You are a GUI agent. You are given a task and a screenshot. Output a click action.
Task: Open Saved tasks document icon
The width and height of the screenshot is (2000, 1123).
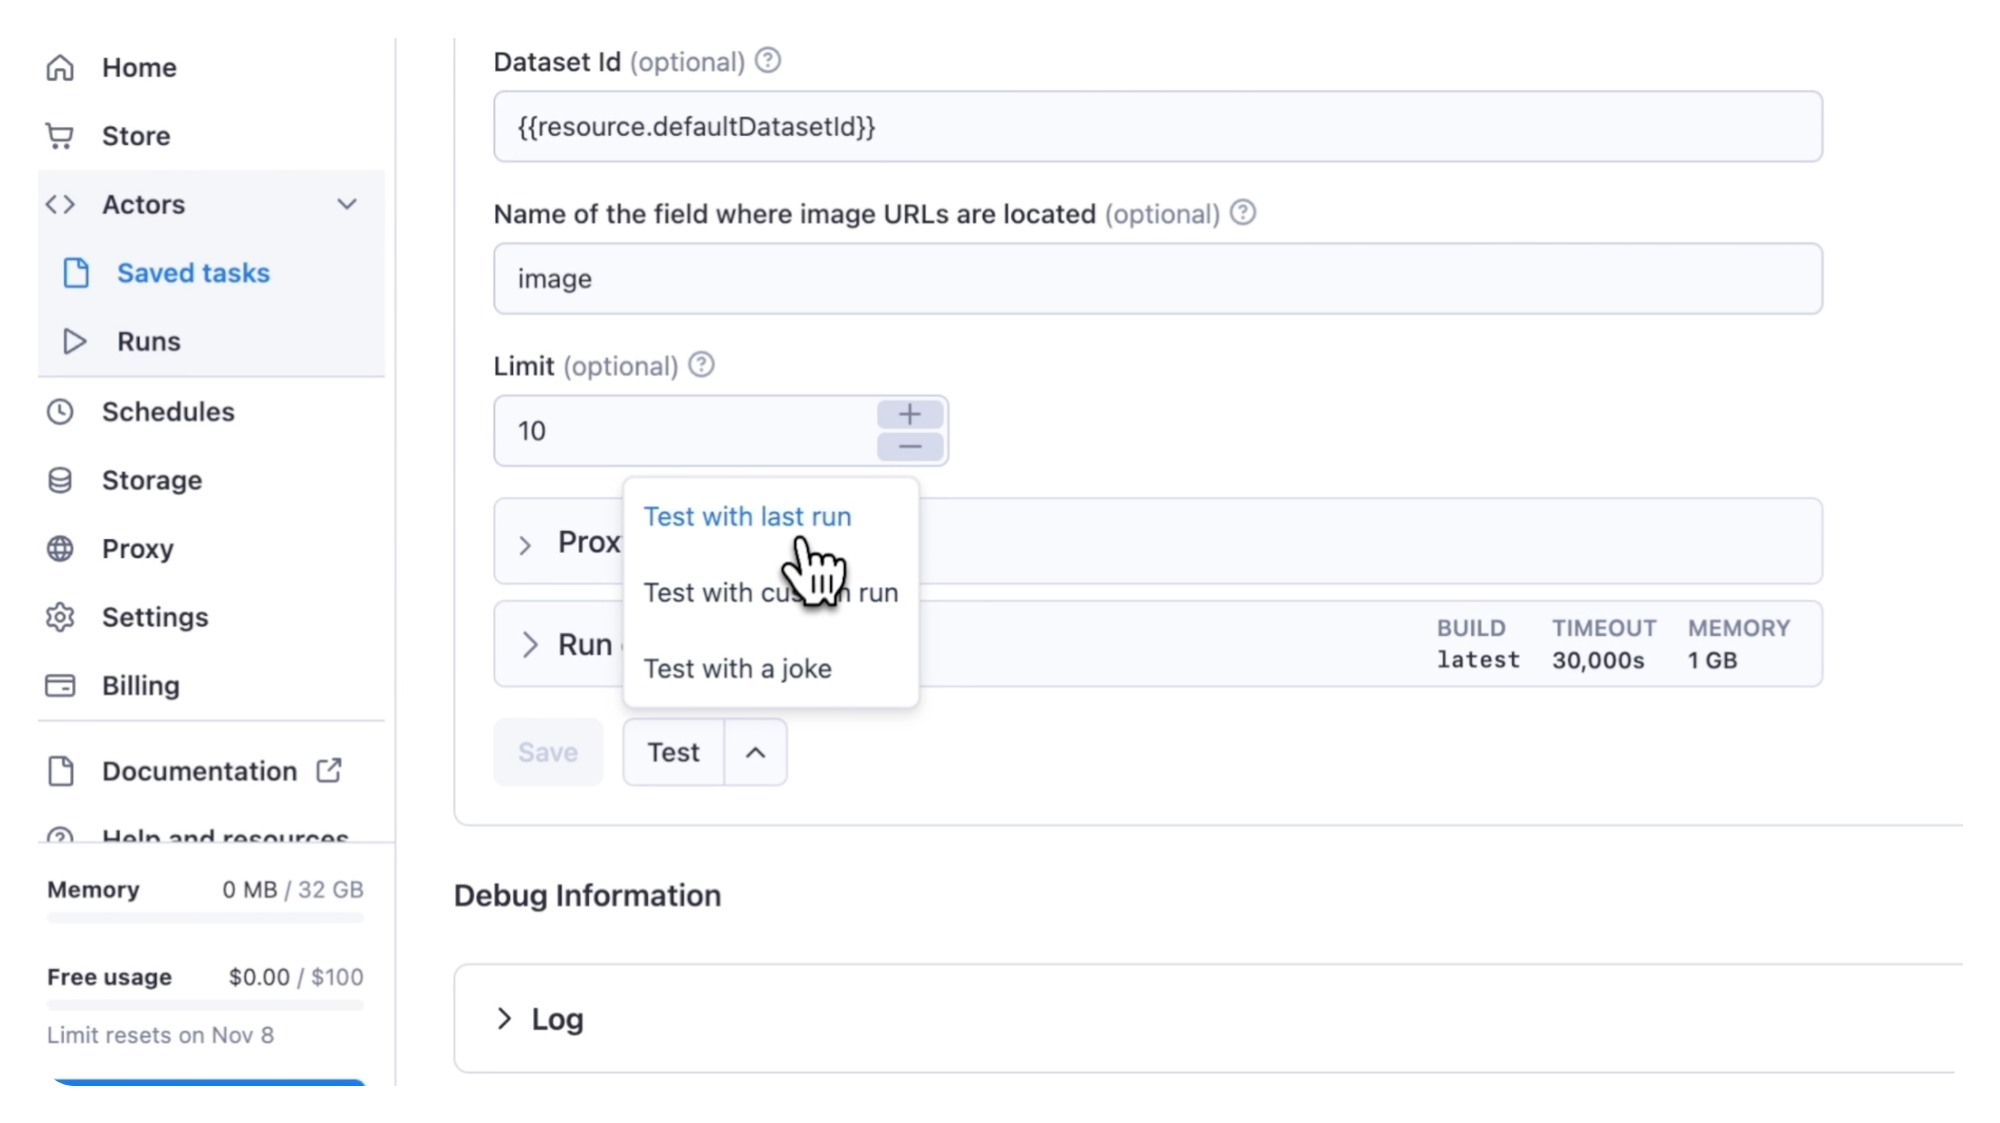tap(78, 272)
